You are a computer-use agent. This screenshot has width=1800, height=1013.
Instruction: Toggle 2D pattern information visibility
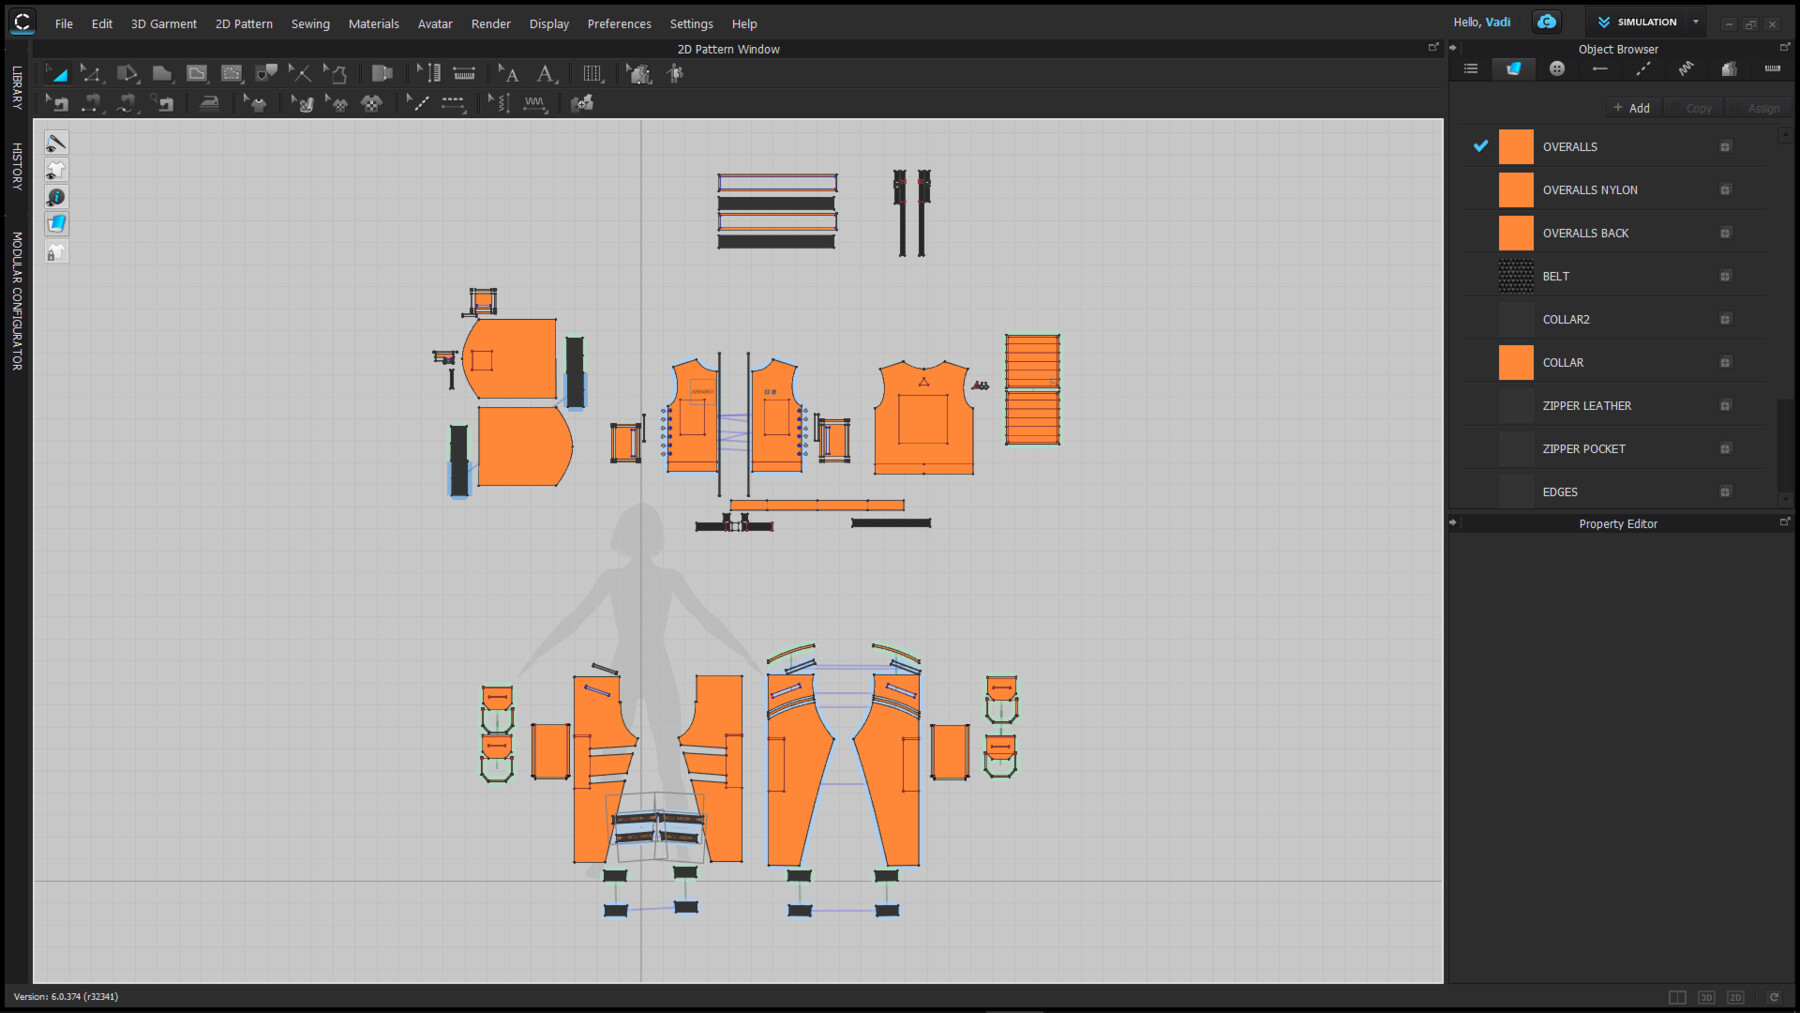point(56,197)
